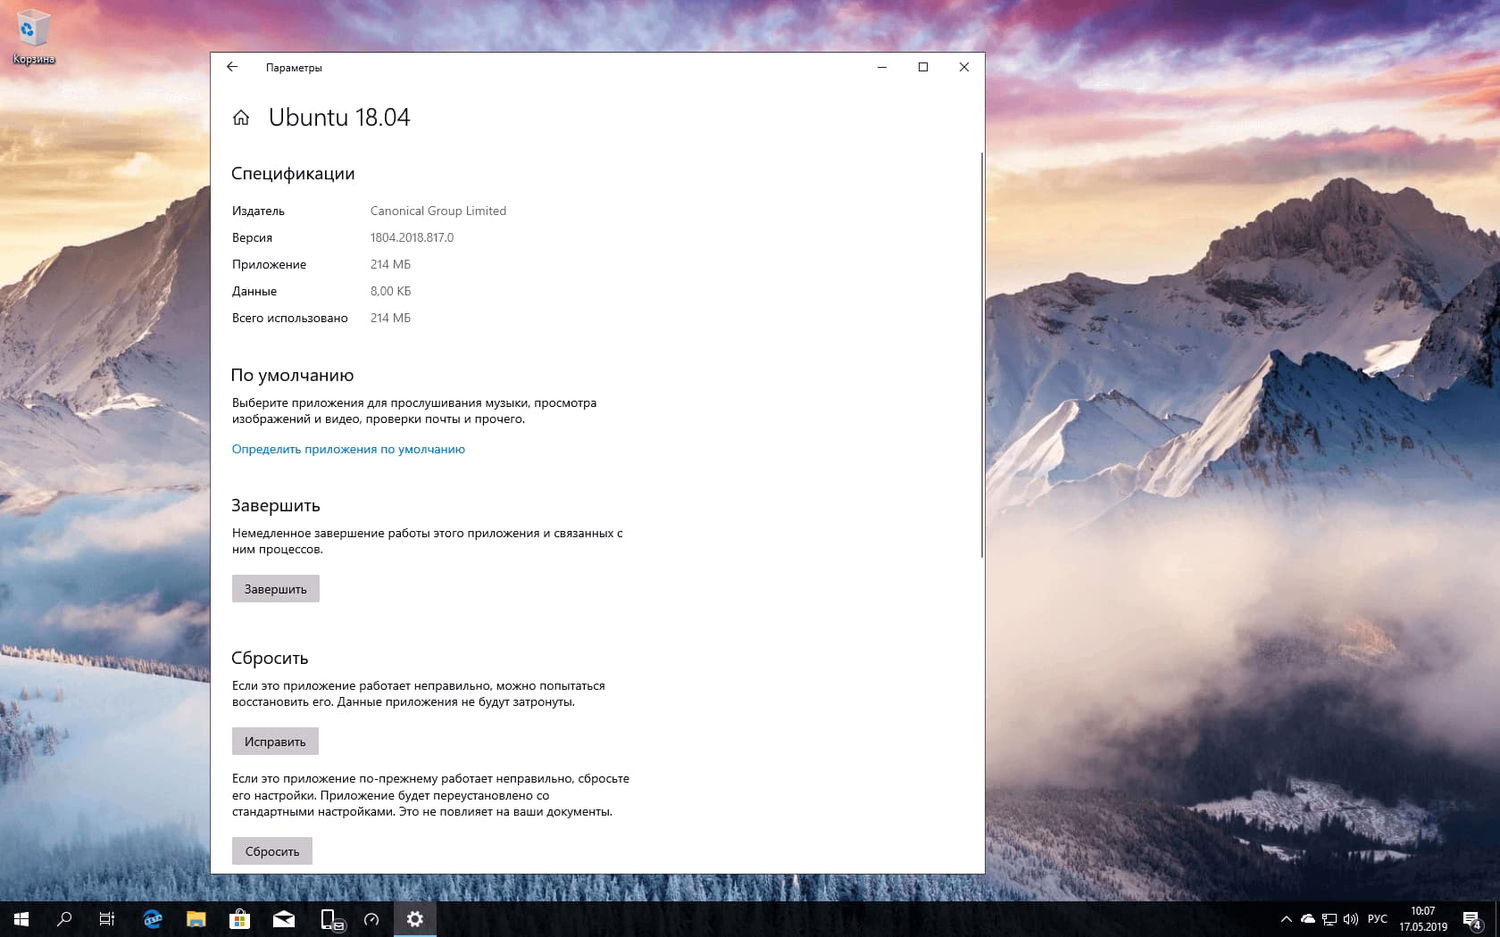1500x937 pixels.
Task: Open Windows Search from the taskbar
Action: 64,918
